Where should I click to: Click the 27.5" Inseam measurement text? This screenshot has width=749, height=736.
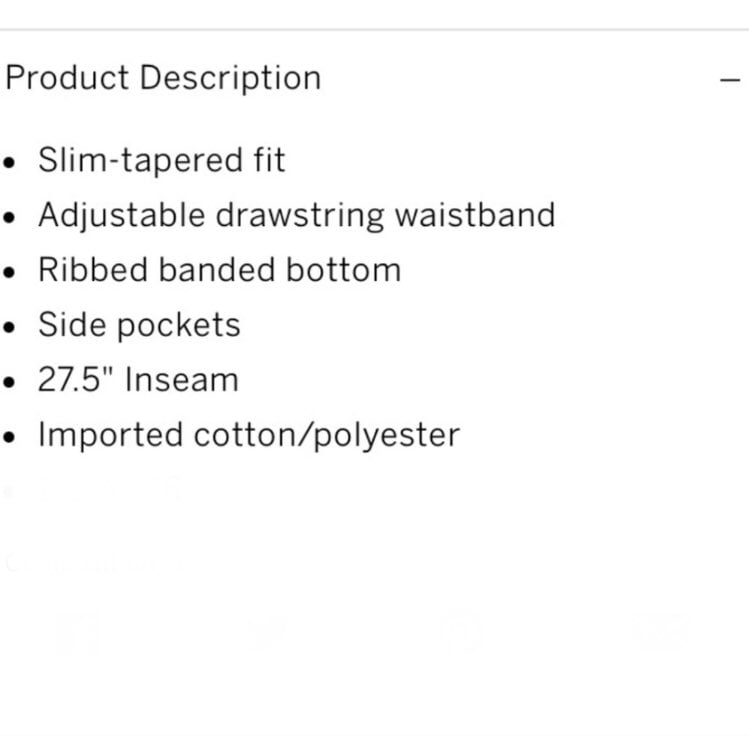[x=138, y=380]
